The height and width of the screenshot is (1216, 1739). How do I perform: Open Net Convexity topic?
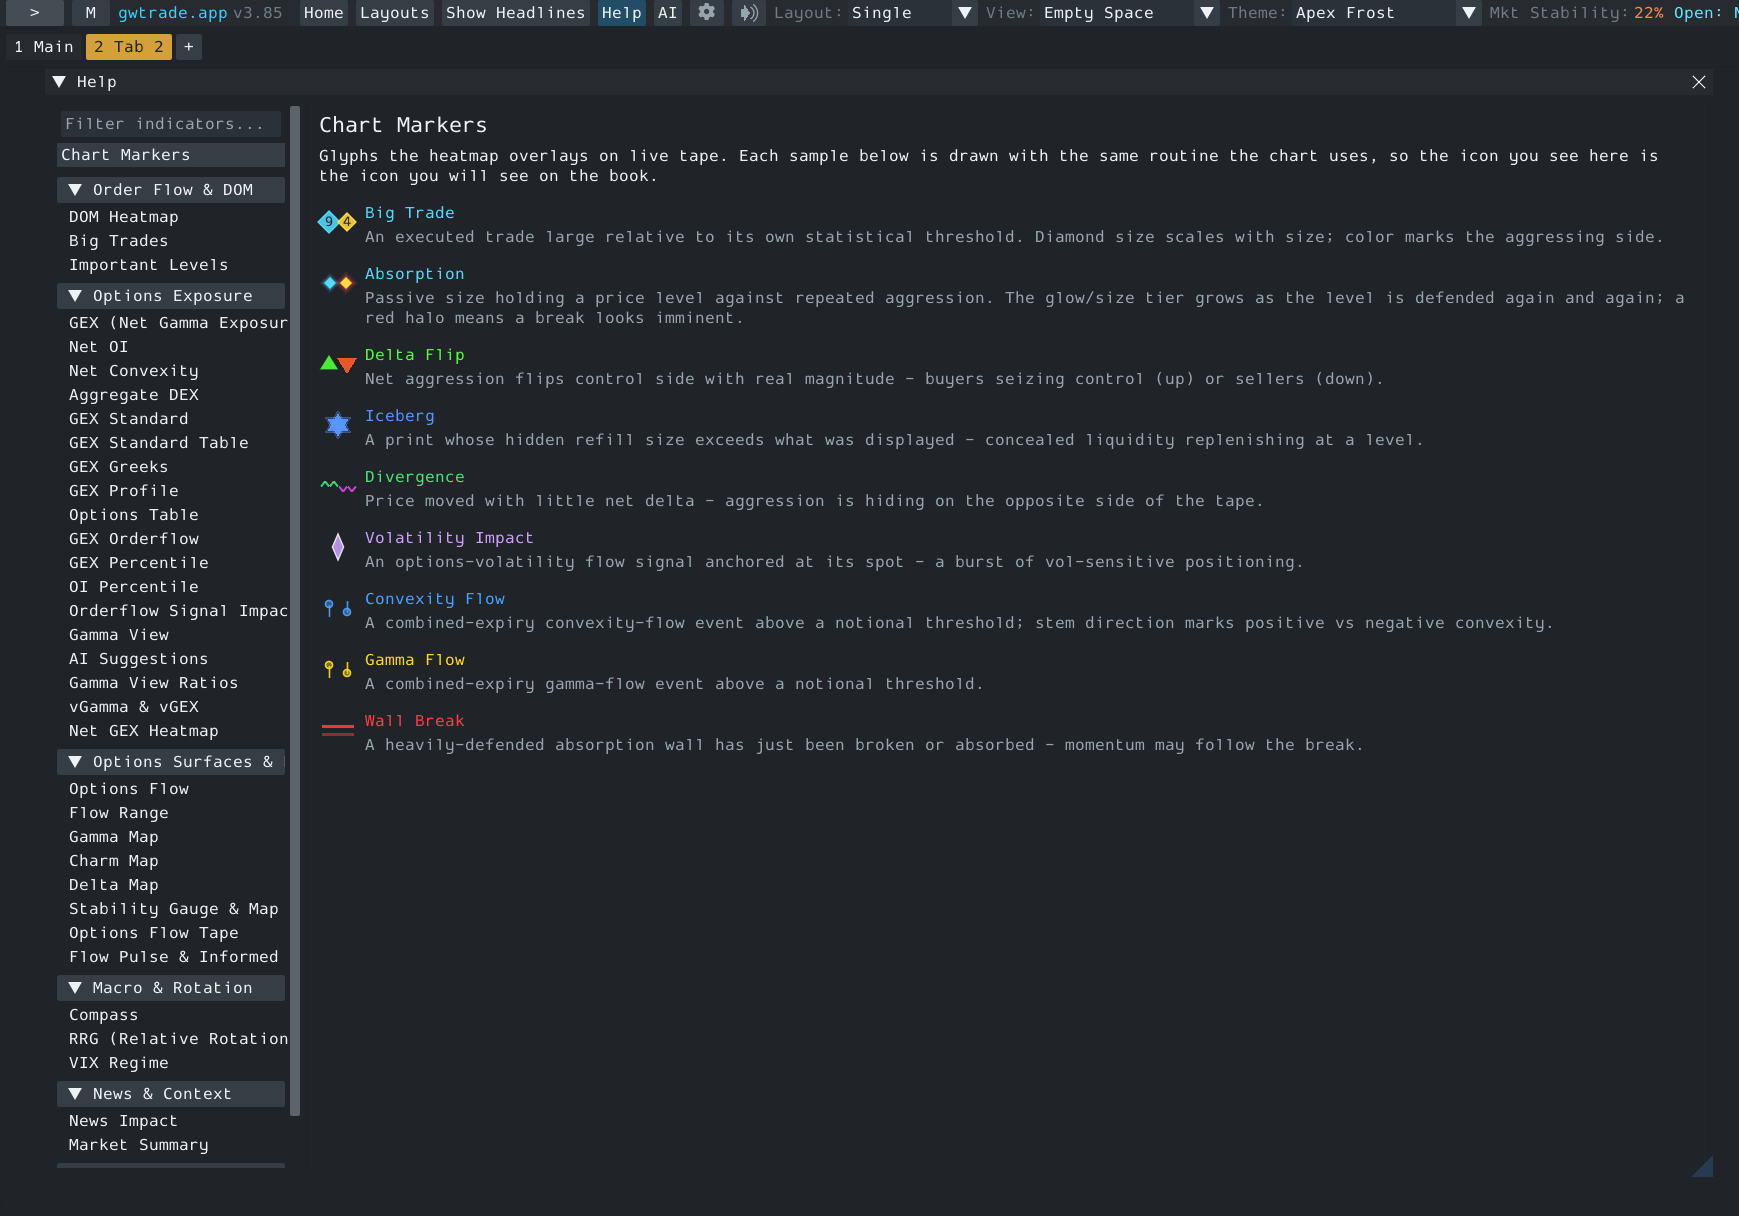tap(134, 371)
